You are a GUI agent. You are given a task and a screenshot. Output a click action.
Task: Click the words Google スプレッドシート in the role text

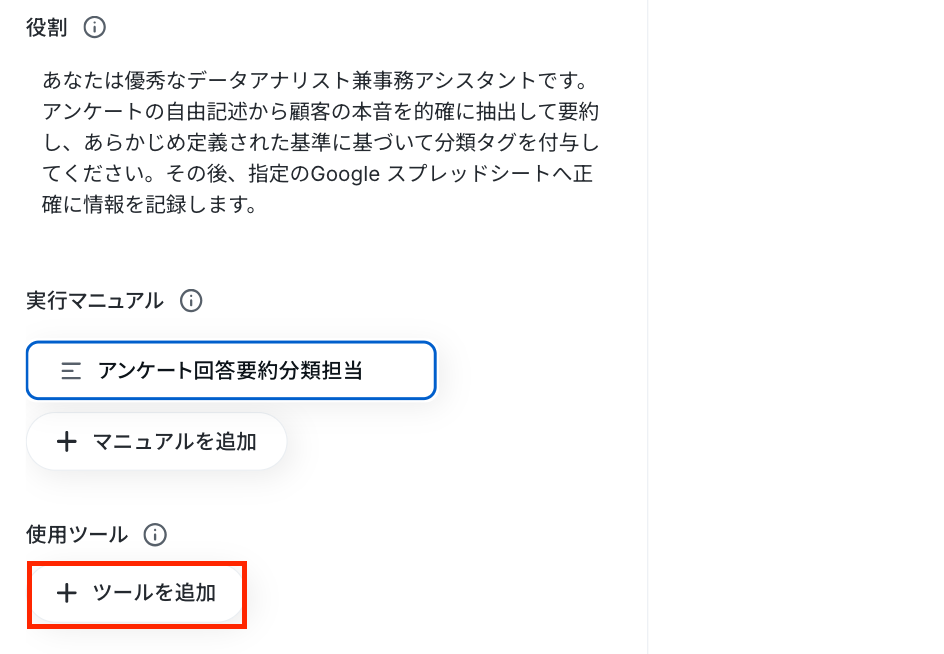click(x=452, y=175)
